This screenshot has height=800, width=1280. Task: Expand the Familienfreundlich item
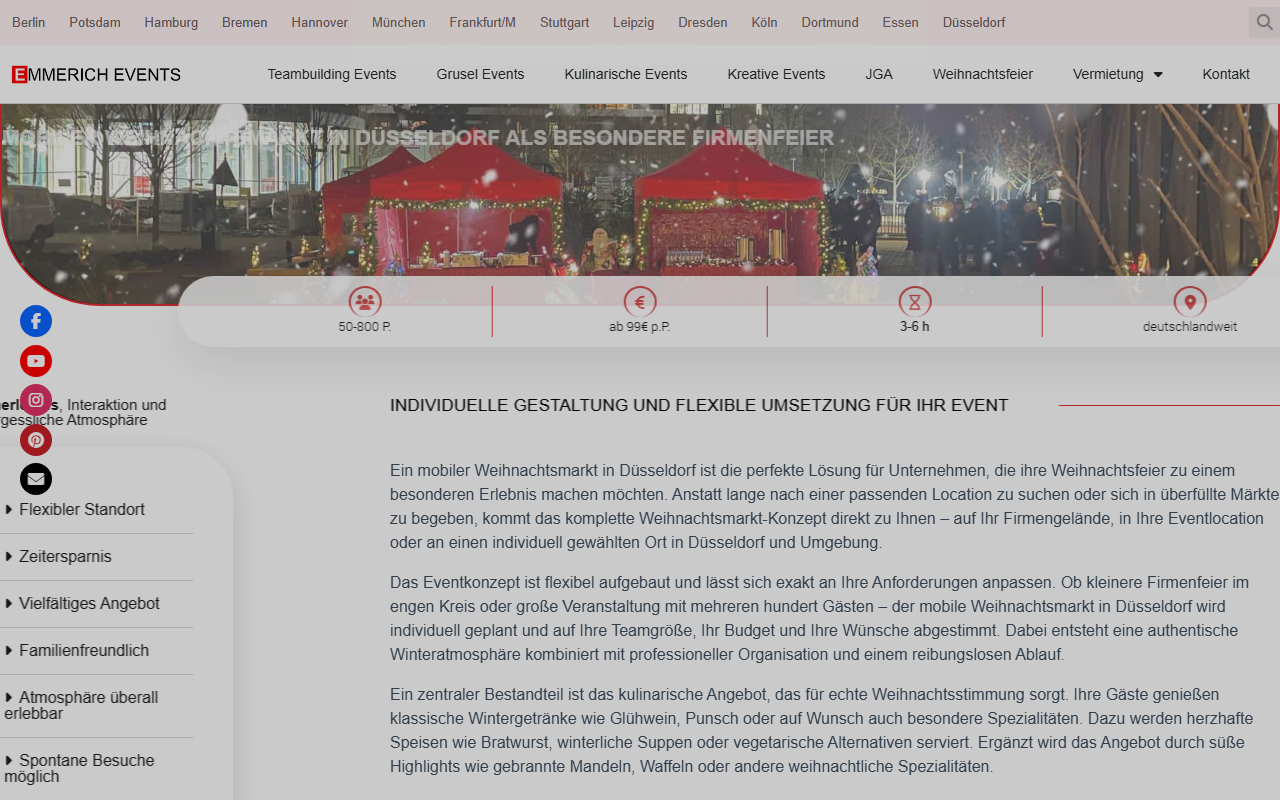click(97, 651)
